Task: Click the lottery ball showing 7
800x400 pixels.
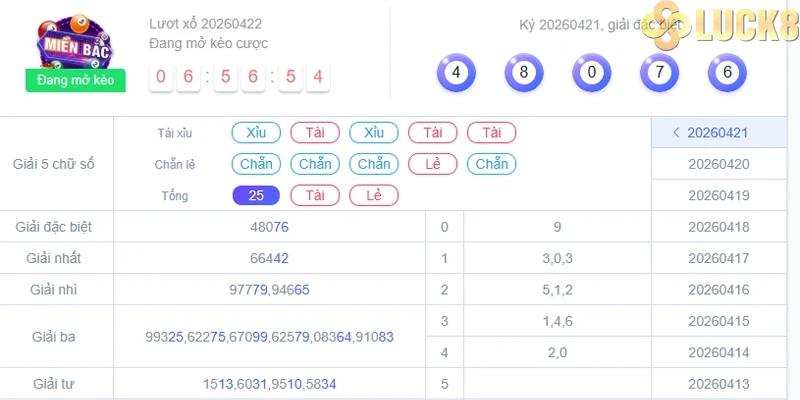Action: tap(660, 72)
